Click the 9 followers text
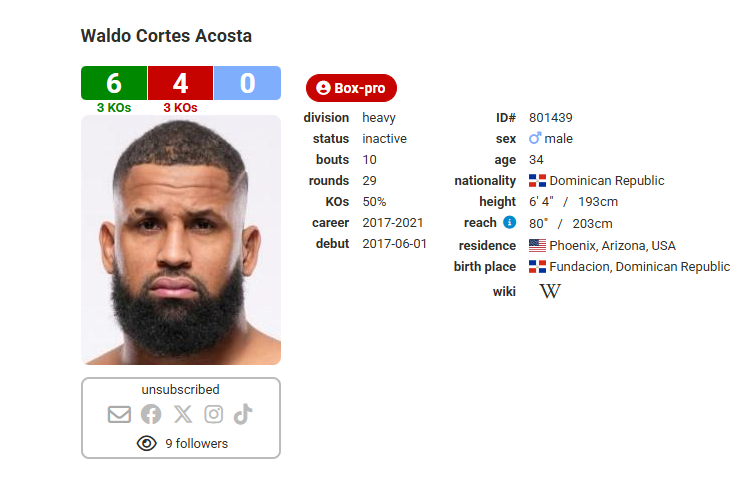744x483 pixels. tap(196, 443)
